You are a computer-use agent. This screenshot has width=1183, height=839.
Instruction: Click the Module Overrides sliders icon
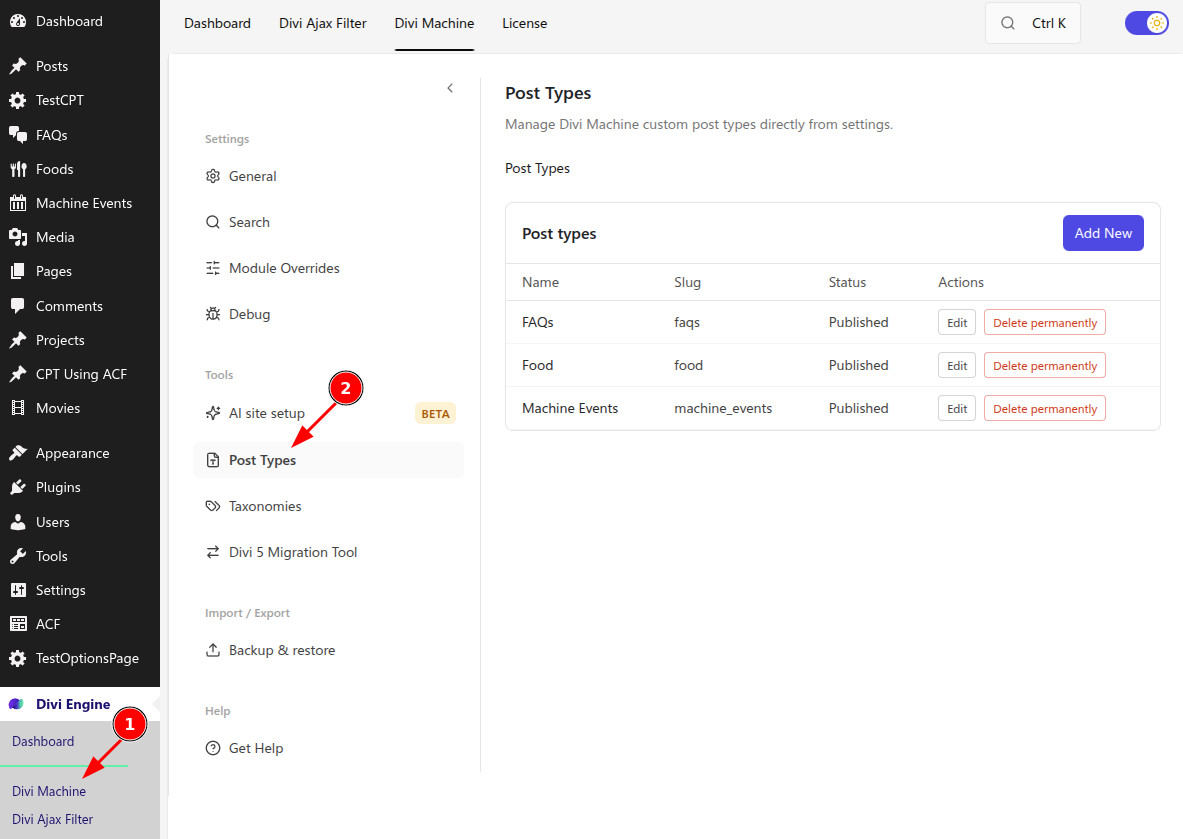pyautogui.click(x=213, y=268)
